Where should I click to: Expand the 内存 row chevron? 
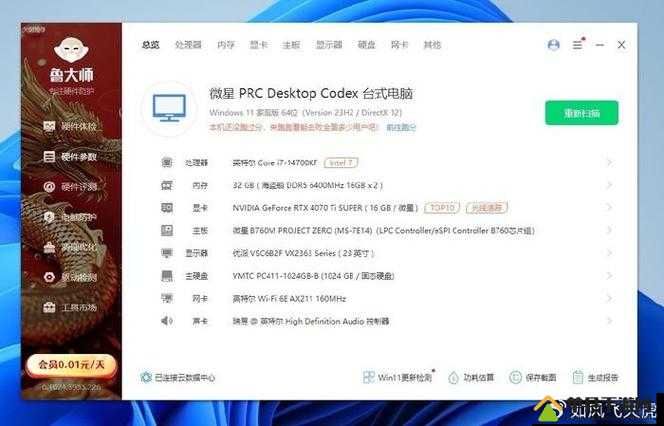pos(609,185)
